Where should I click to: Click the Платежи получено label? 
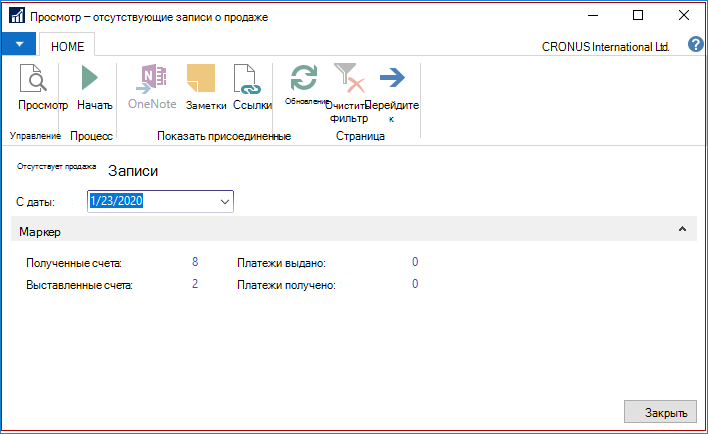click(286, 285)
